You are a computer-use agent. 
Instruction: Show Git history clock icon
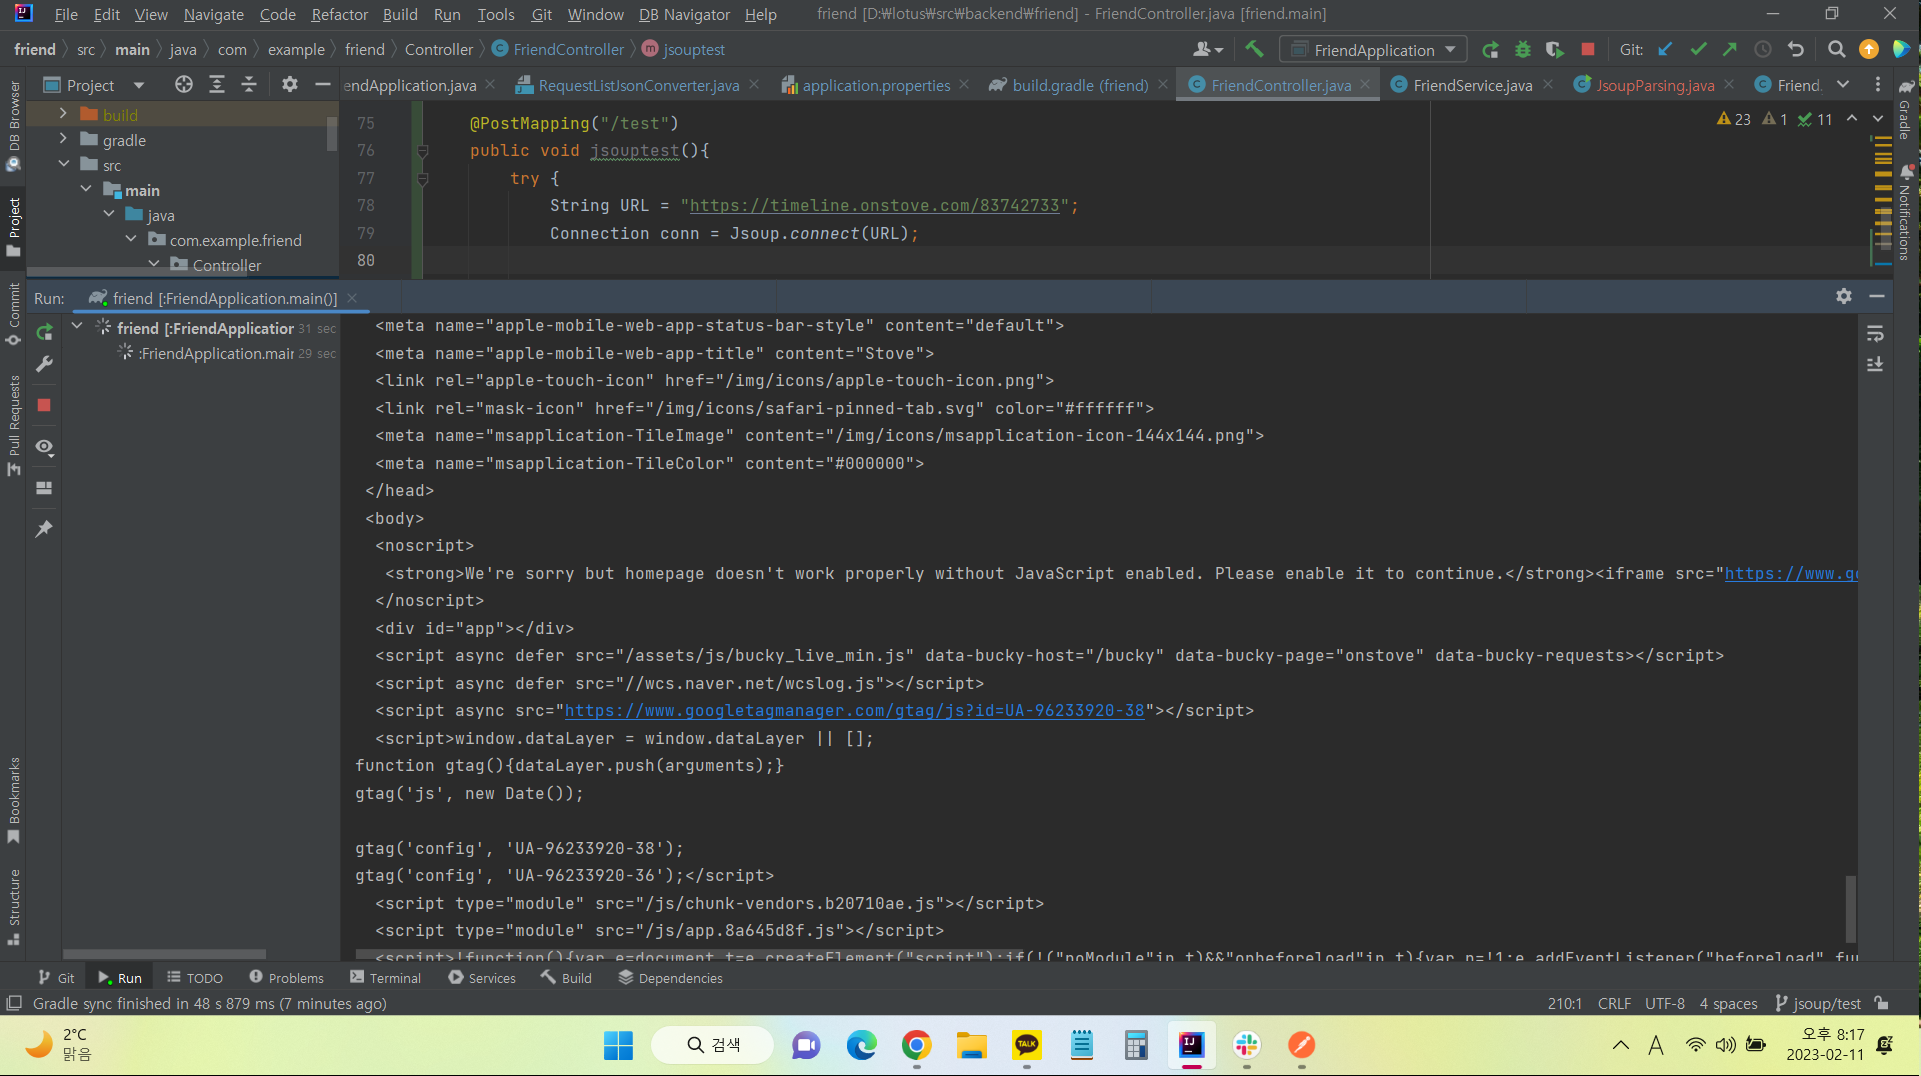pyautogui.click(x=1763, y=49)
